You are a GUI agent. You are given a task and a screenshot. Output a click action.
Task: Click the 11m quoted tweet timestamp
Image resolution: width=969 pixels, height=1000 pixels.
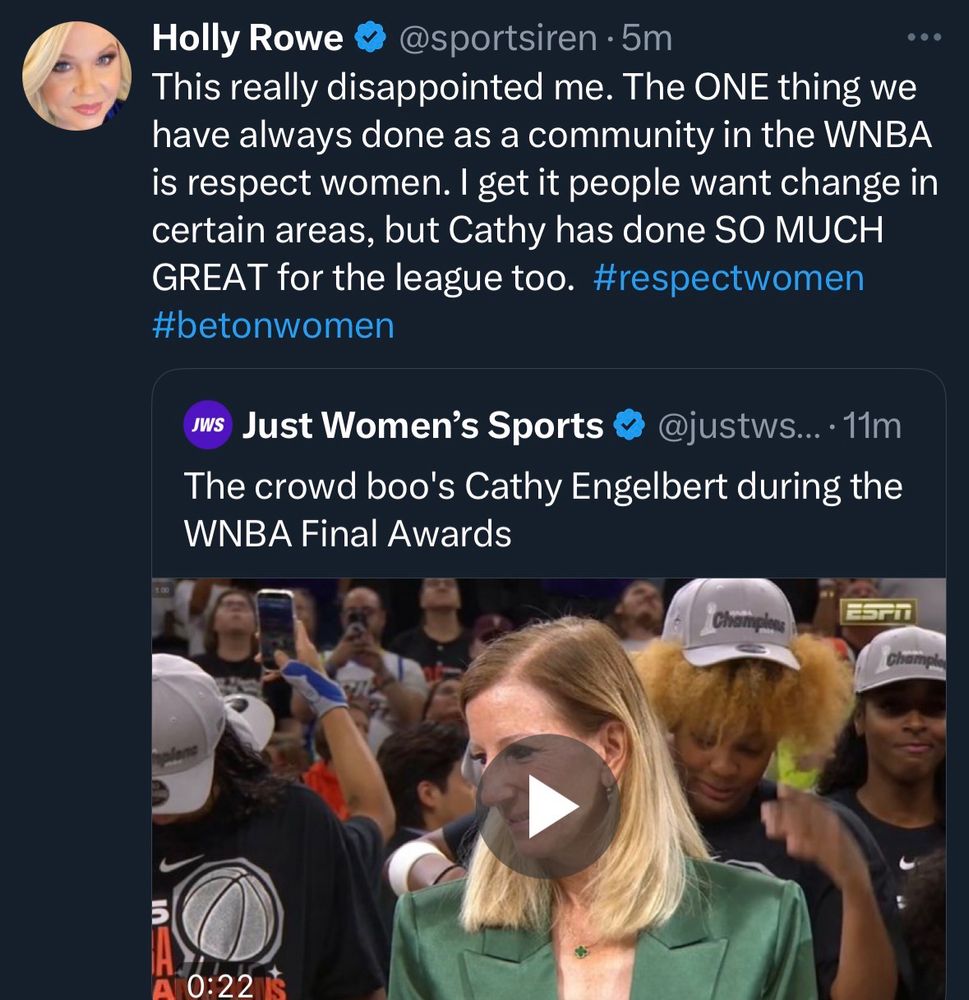click(872, 427)
